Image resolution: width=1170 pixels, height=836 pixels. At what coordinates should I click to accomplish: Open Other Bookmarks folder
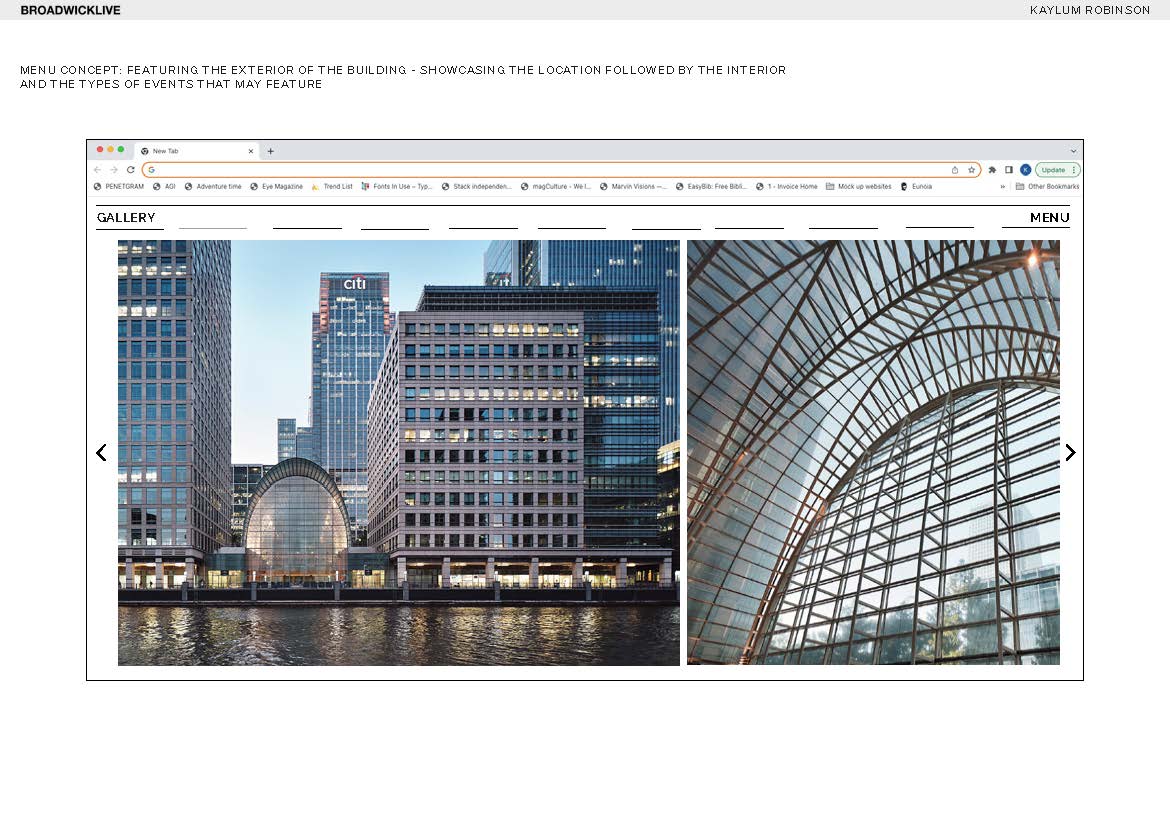pos(1047,187)
